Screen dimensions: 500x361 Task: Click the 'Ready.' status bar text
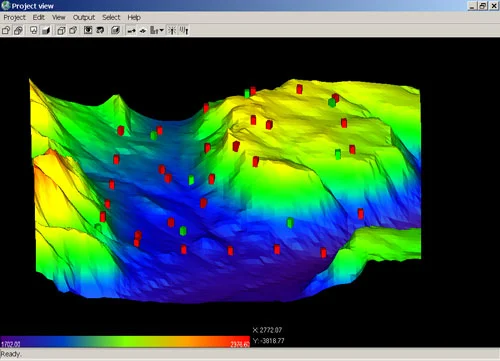click(x=11, y=354)
